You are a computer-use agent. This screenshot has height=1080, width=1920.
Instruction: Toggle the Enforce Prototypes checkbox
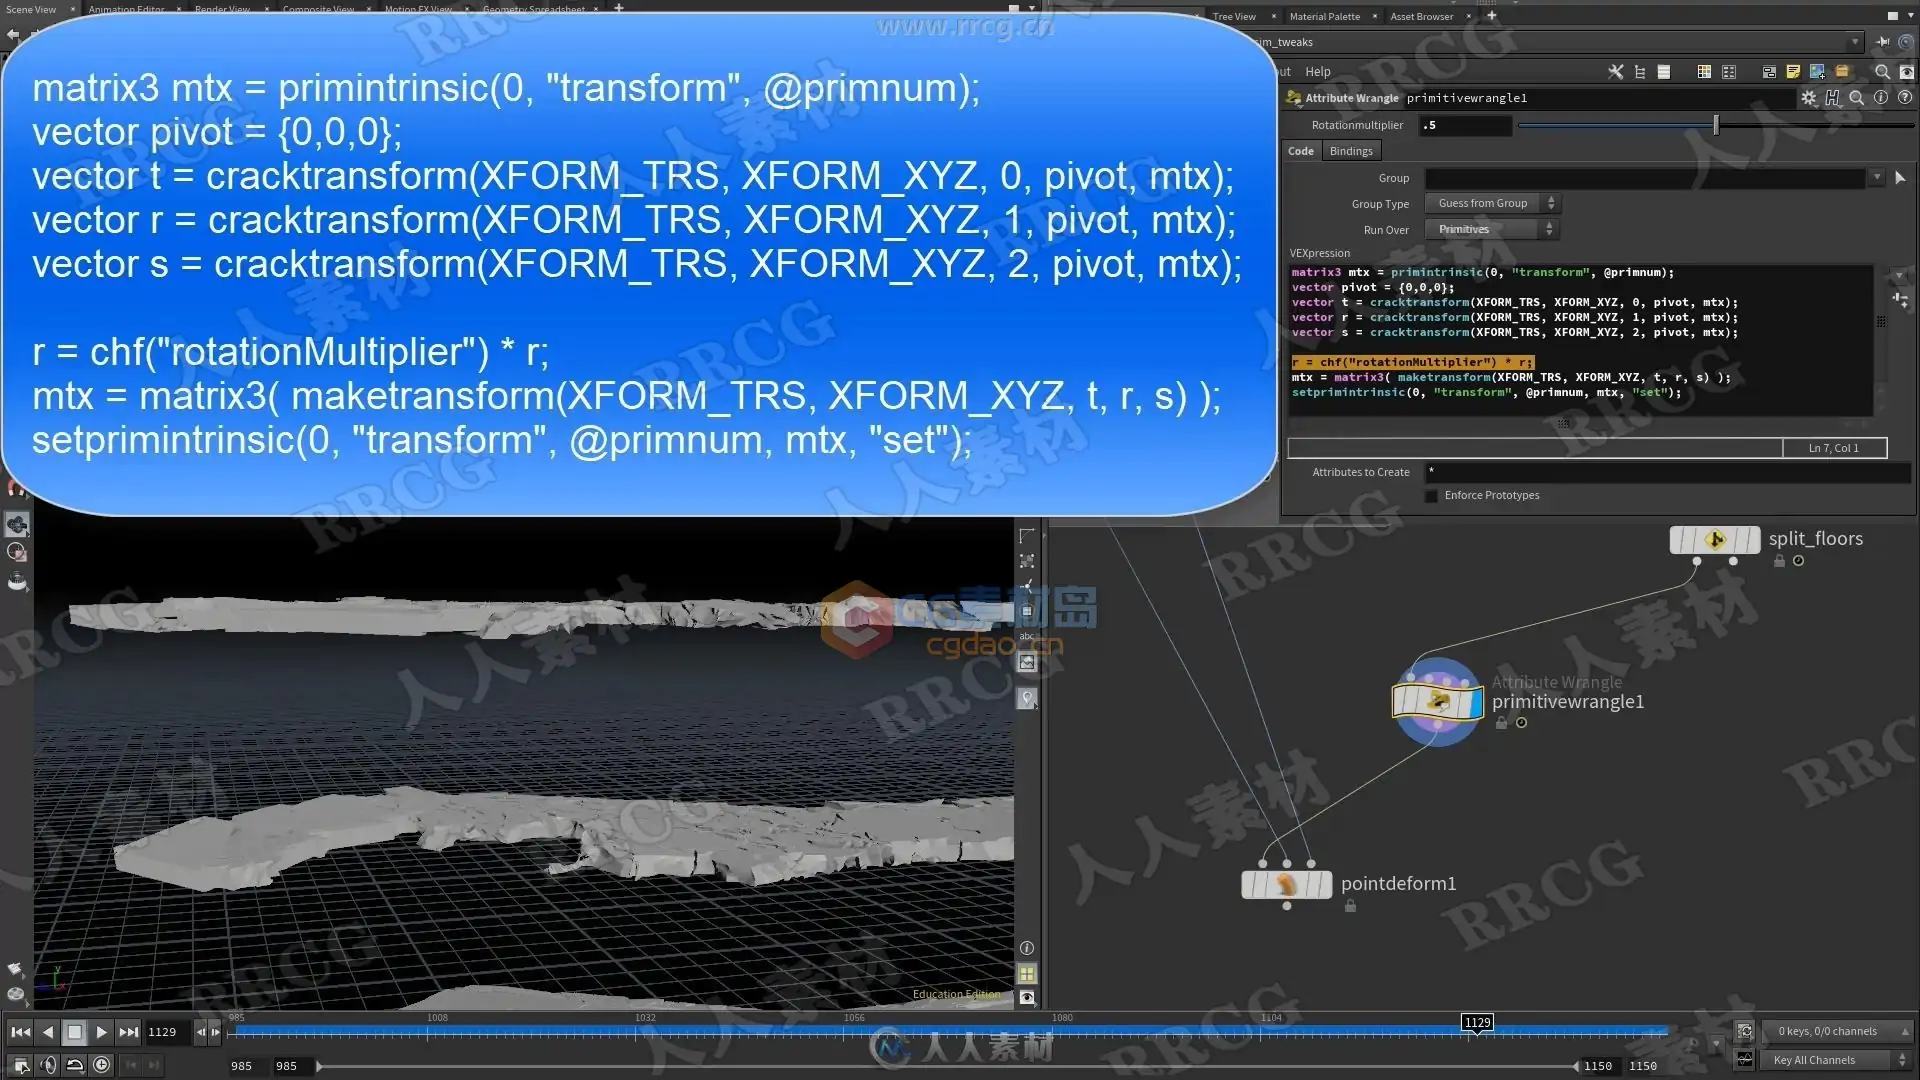click(1432, 493)
